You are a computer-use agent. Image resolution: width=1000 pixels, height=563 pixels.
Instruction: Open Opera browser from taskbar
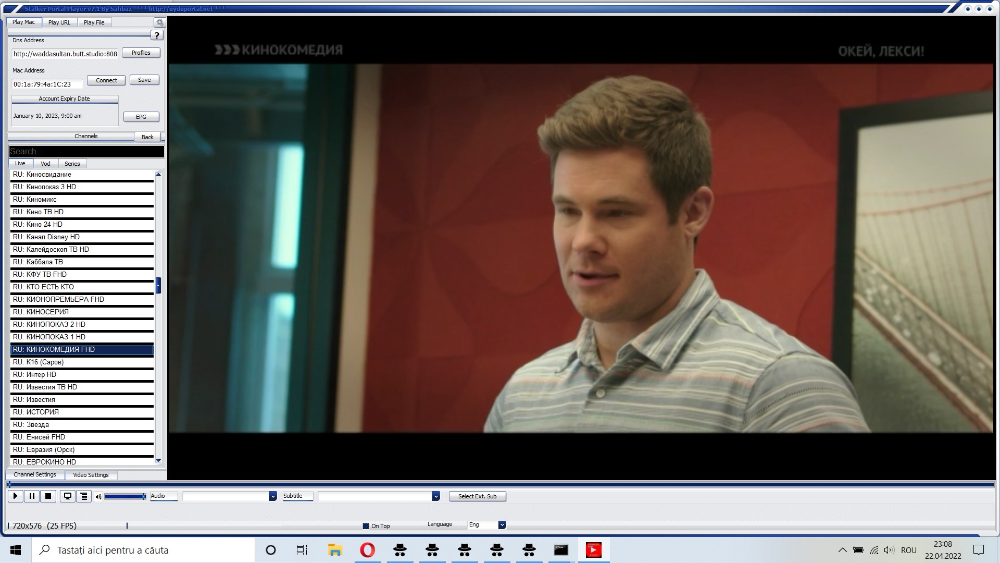pyautogui.click(x=367, y=550)
